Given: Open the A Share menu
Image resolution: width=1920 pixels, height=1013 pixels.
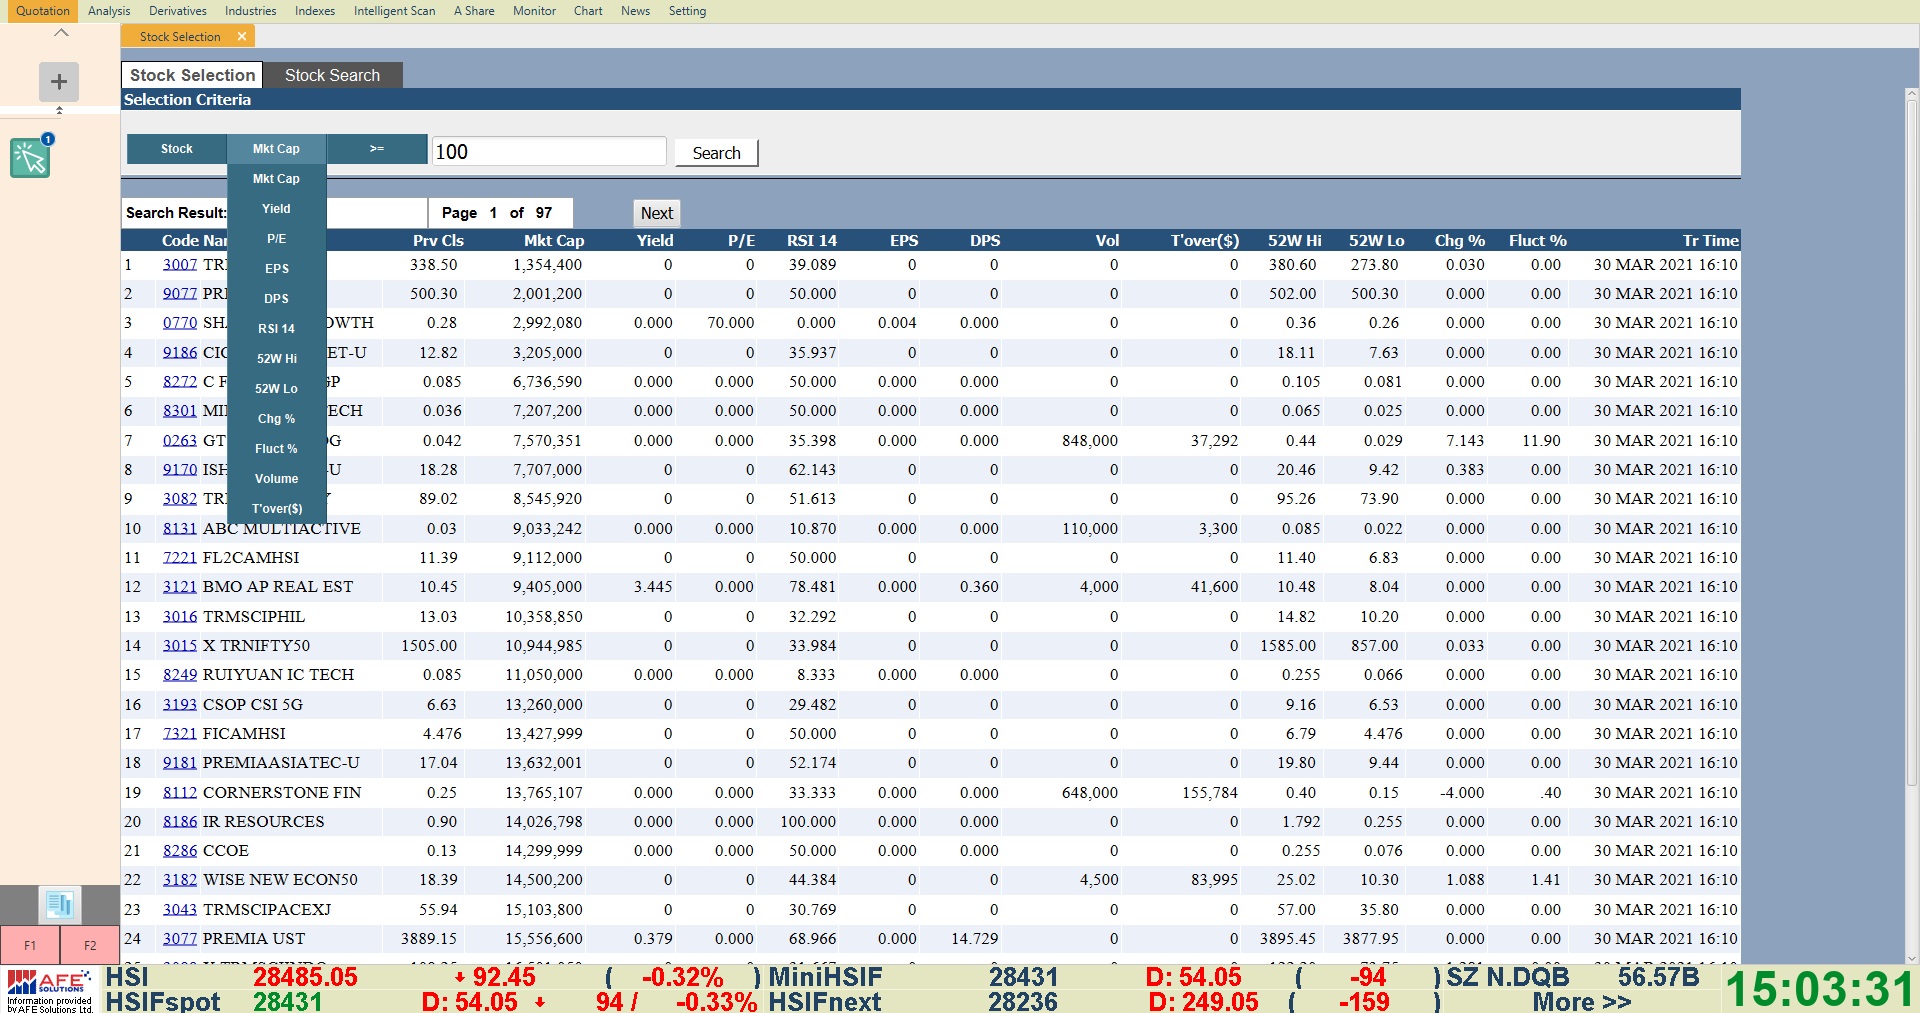Looking at the screenshot, I should [x=474, y=11].
